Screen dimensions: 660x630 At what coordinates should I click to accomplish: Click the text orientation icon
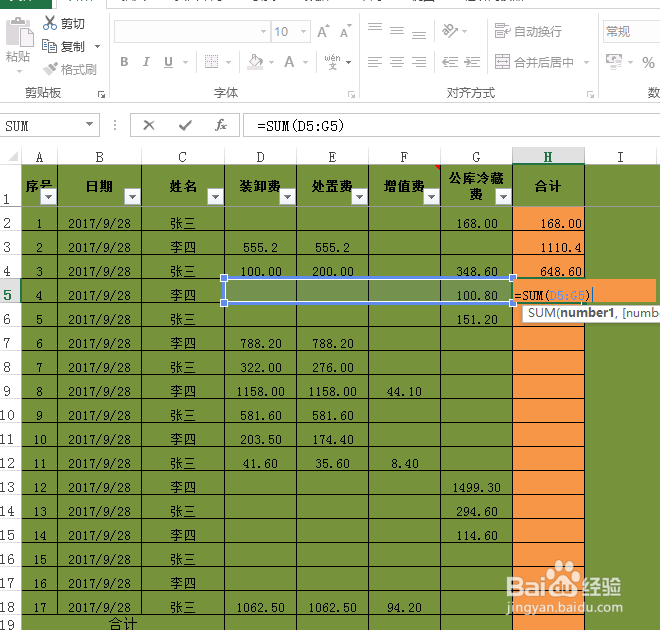pyautogui.click(x=450, y=31)
